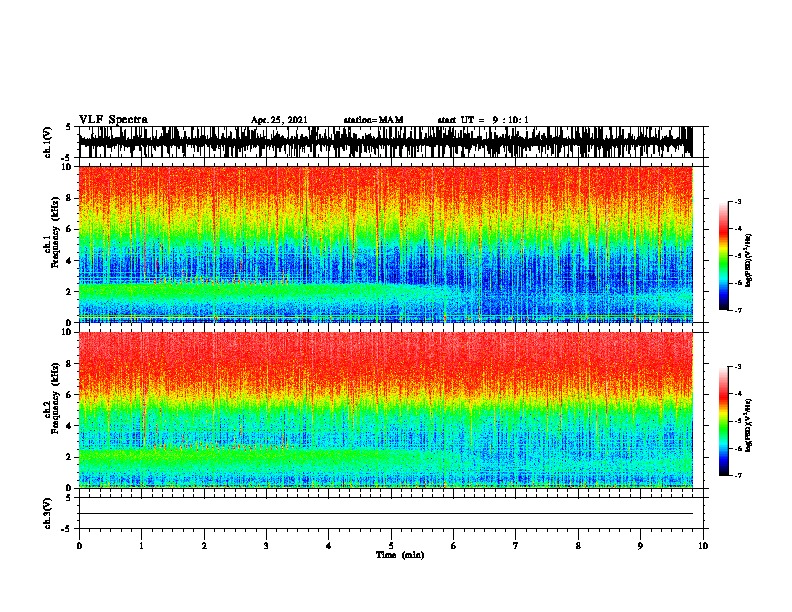792x612 pixels.
Task: Click the "Time (min)" x-axis label
Action: (400, 555)
